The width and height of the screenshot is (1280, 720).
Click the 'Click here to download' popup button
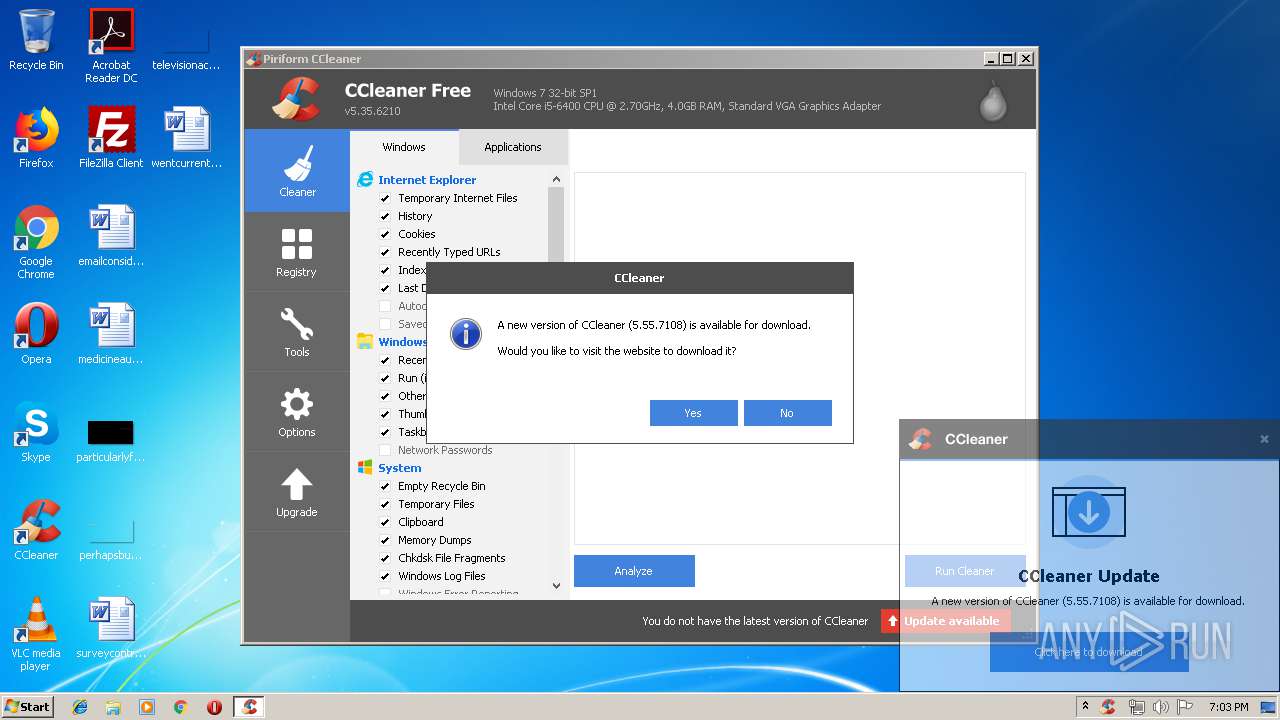coord(1089,652)
